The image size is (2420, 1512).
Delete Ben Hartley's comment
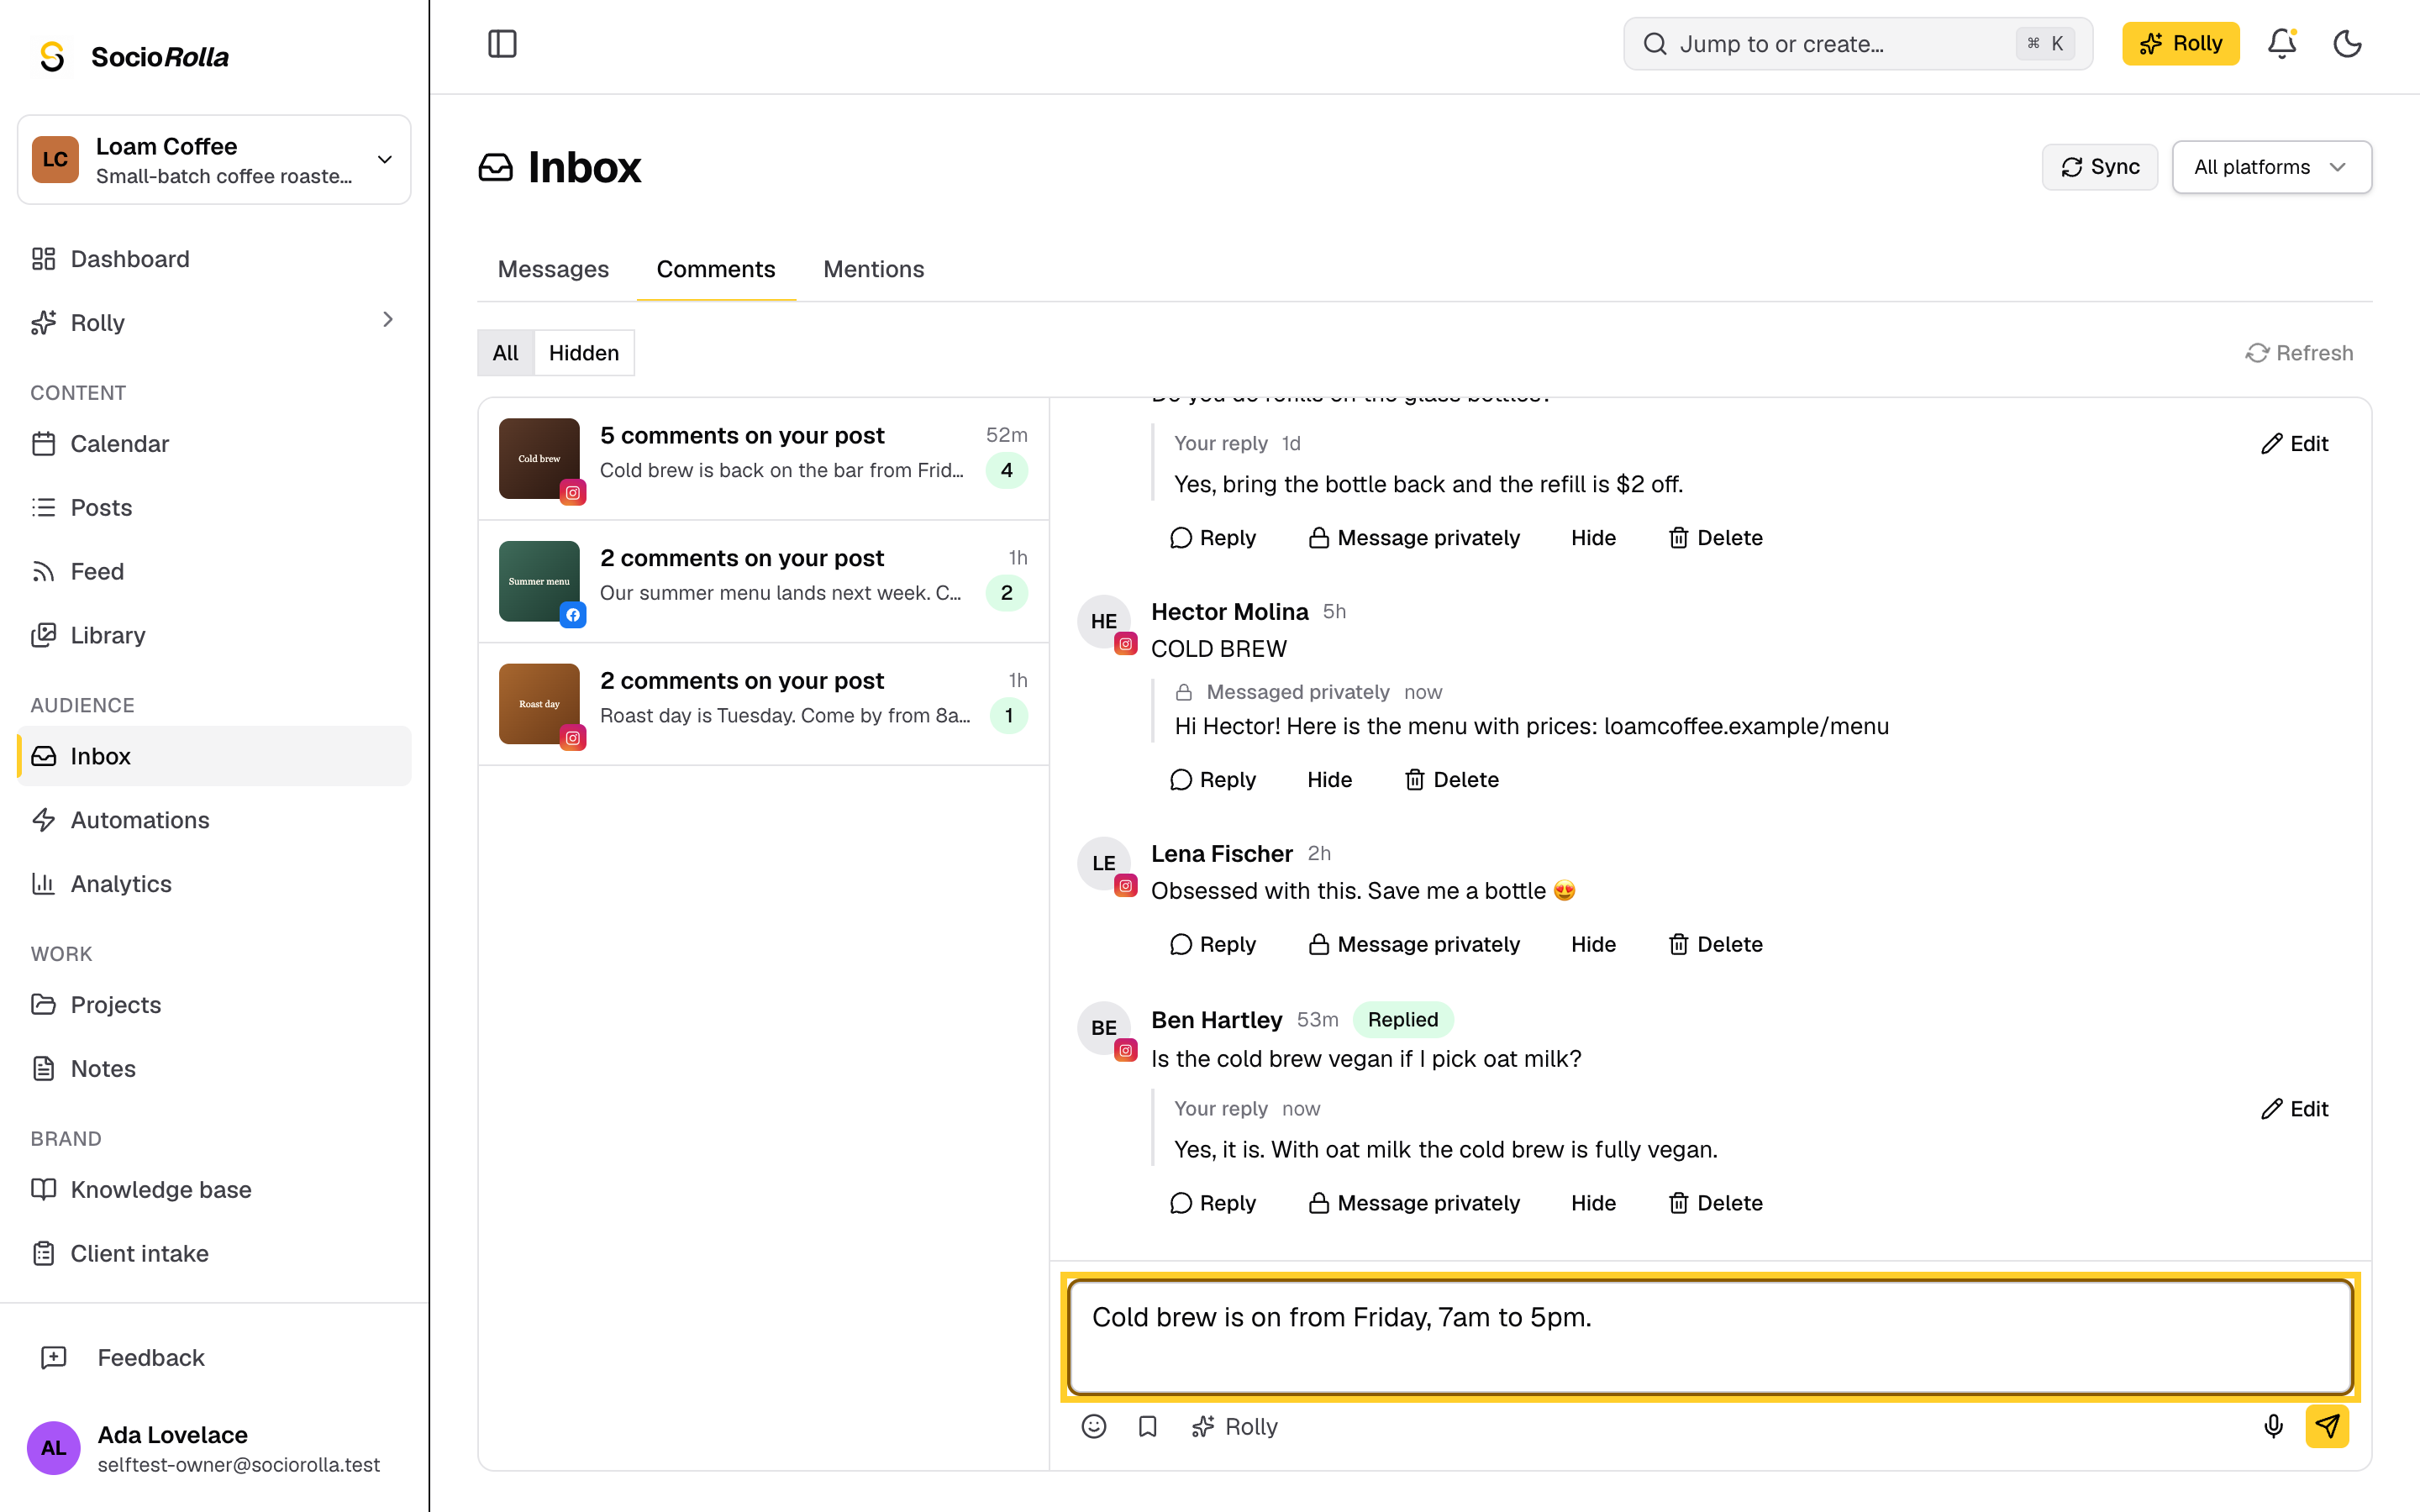1715,1204
